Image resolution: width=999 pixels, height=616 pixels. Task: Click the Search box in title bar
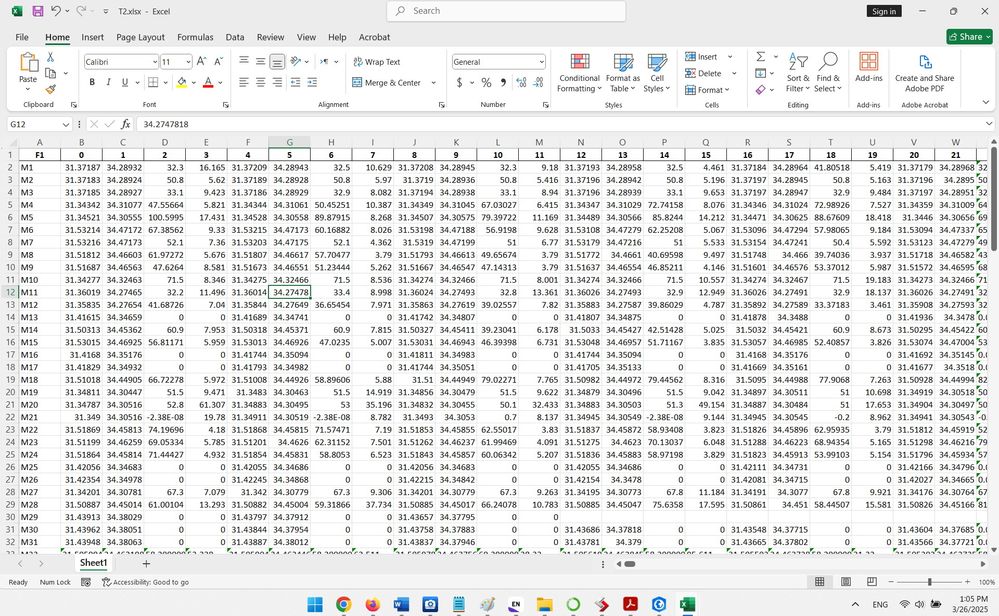(506, 11)
